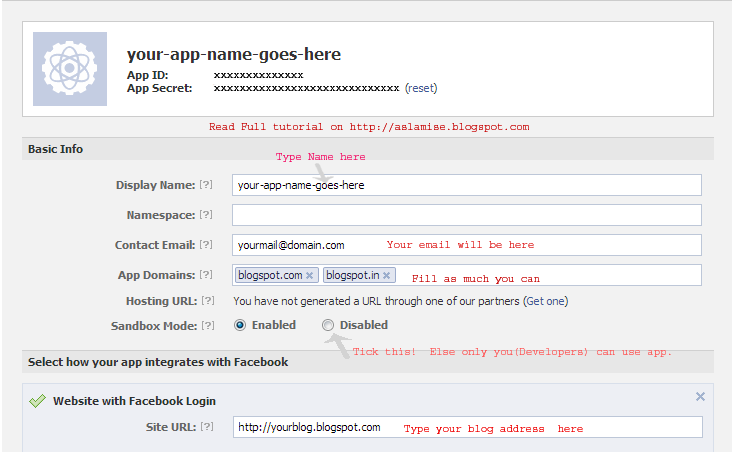Image resolution: width=732 pixels, height=452 pixels.
Task: Focus the empty Namespace input field
Action: 467,215
